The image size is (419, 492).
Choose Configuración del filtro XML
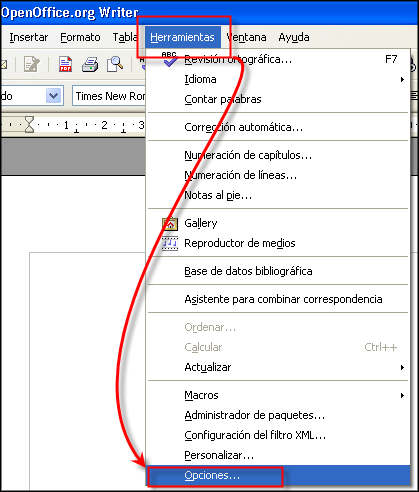(278, 435)
